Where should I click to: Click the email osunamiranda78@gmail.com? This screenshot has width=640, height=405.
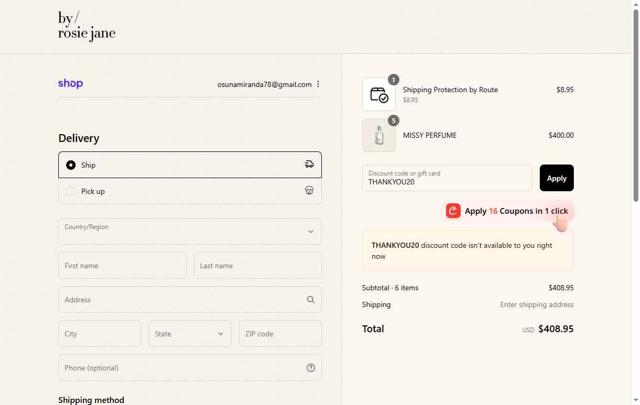264,85
